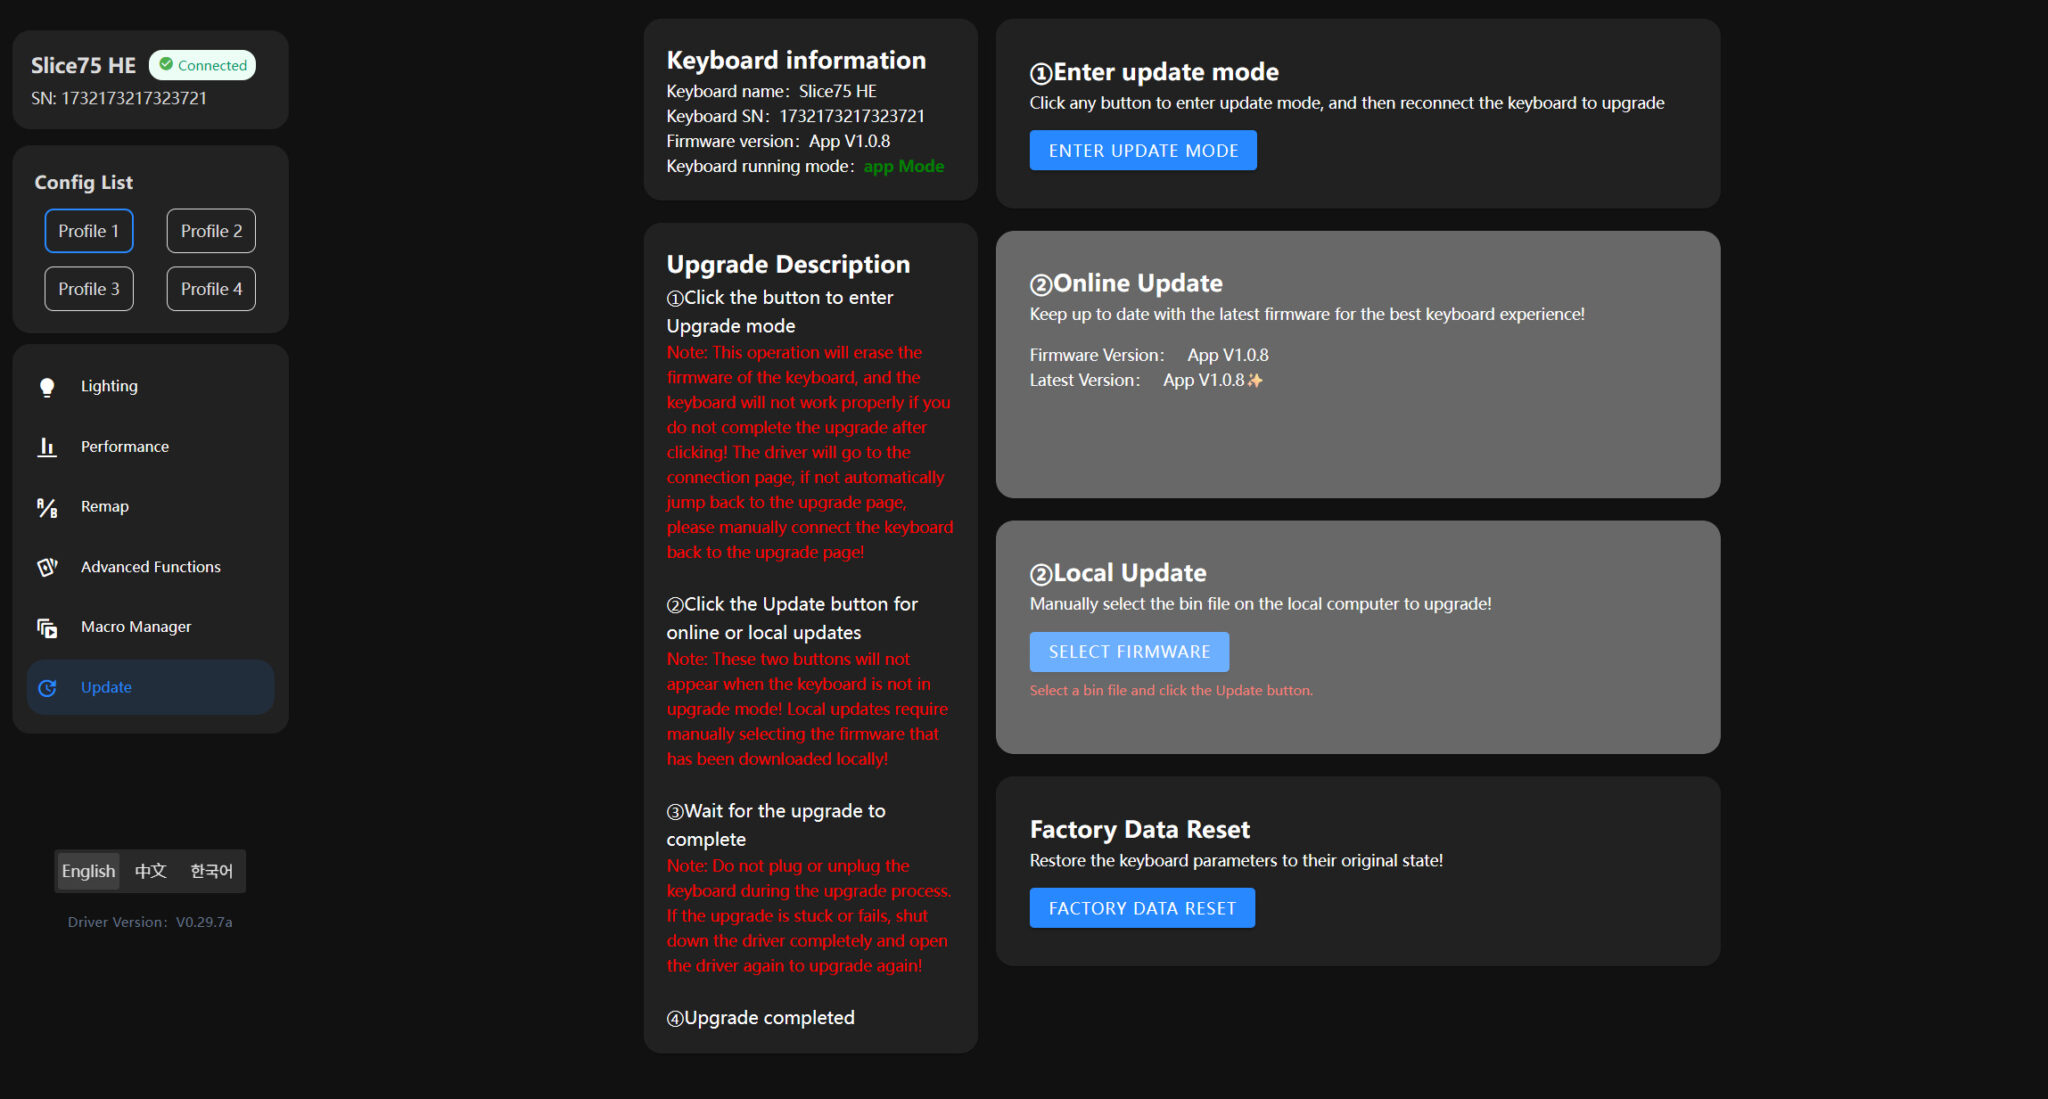Click the Update refresh icon
2048x1099 pixels.
coord(47,688)
